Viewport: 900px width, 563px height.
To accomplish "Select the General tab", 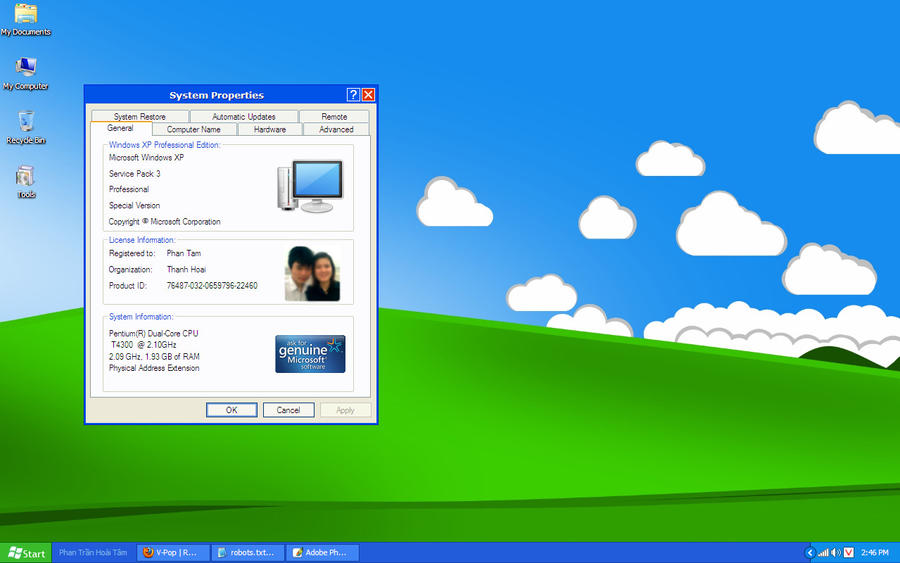I will click(120, 129).
